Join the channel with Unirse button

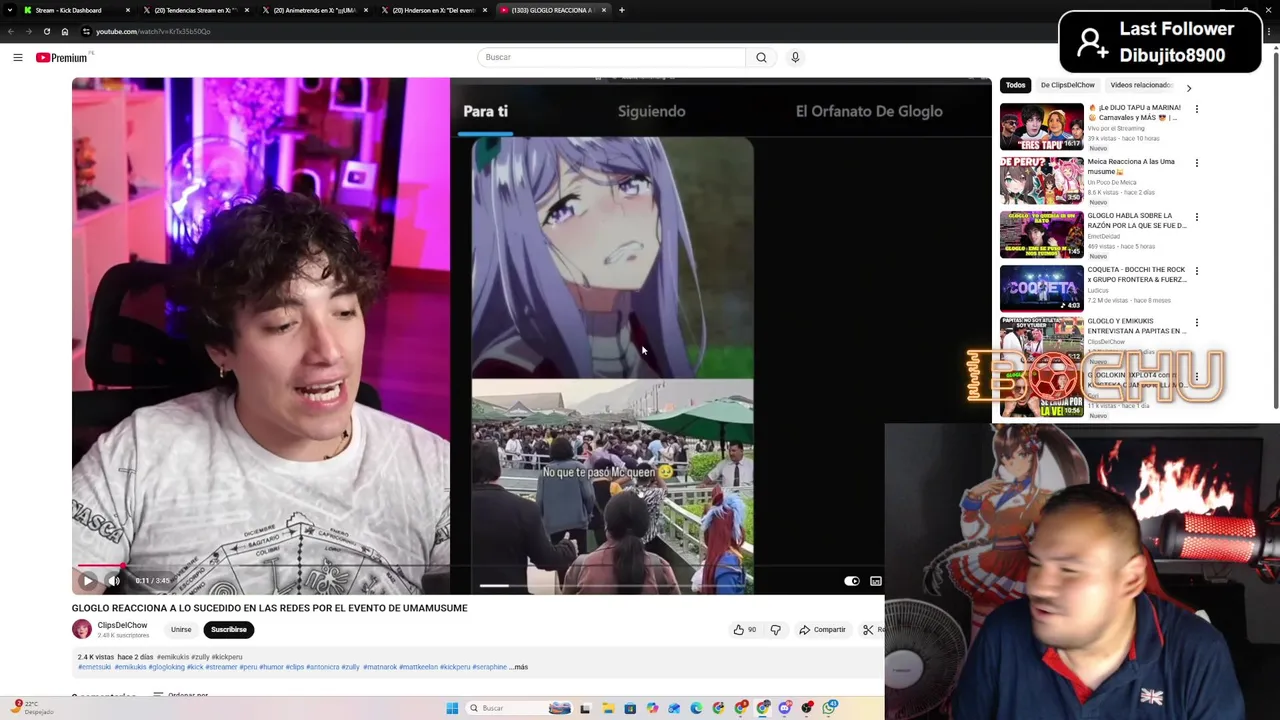point(181,630)
